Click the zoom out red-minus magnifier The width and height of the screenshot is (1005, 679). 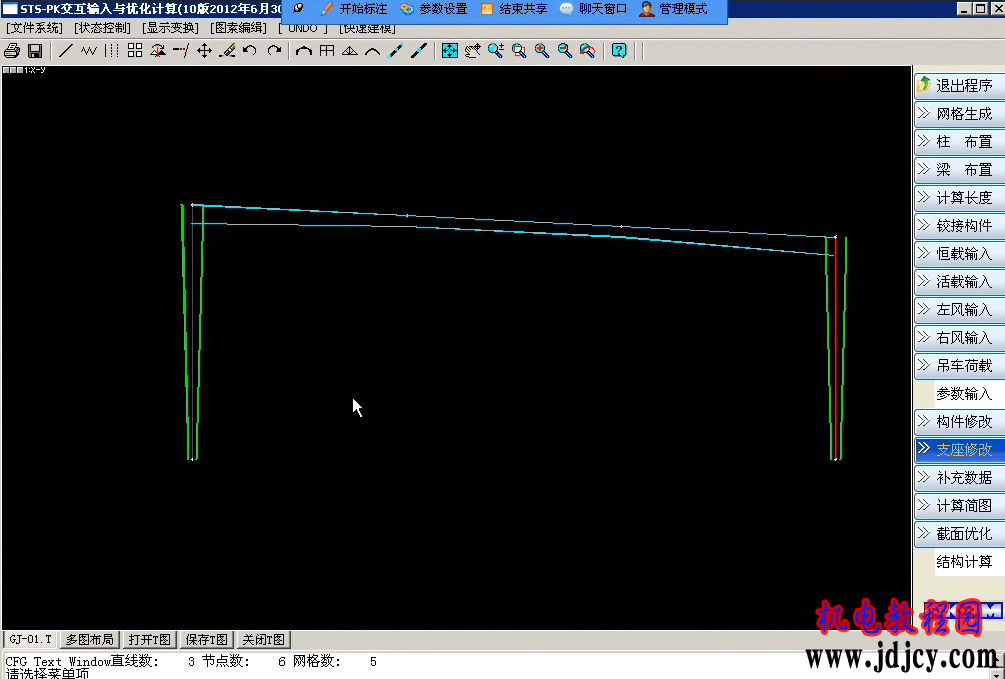click(565, 51)
